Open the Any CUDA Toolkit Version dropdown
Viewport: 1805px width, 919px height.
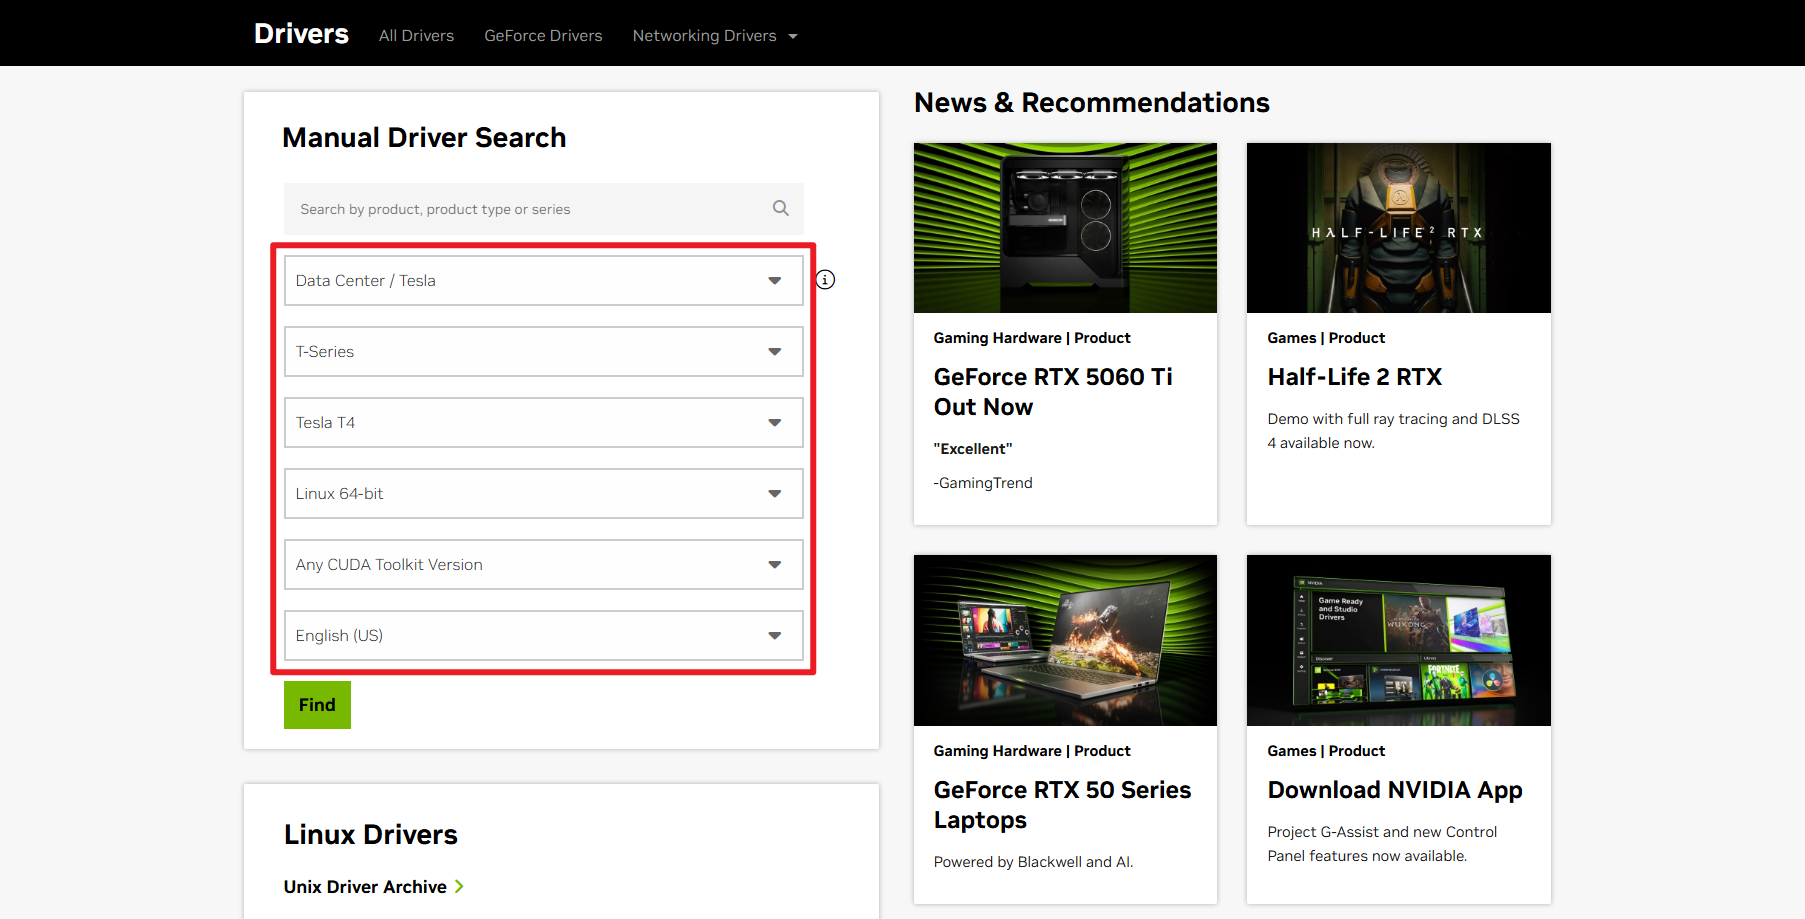[543, 565]
